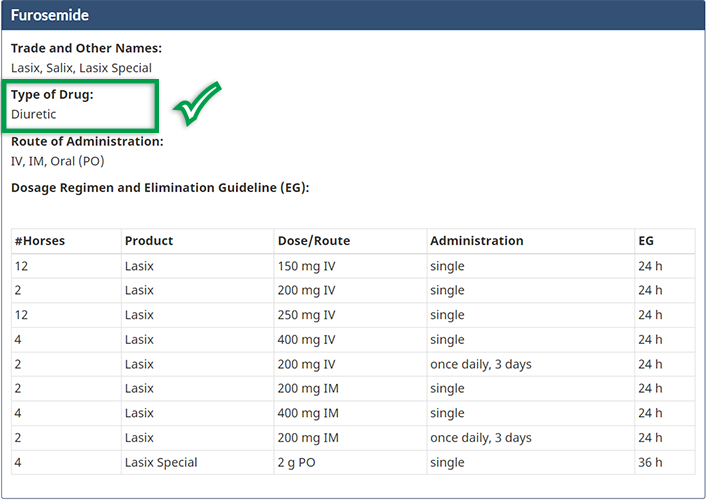Click the Furosemide panel title
The width and height of the screenshot is (706, 500).
[x=50, y=15]
